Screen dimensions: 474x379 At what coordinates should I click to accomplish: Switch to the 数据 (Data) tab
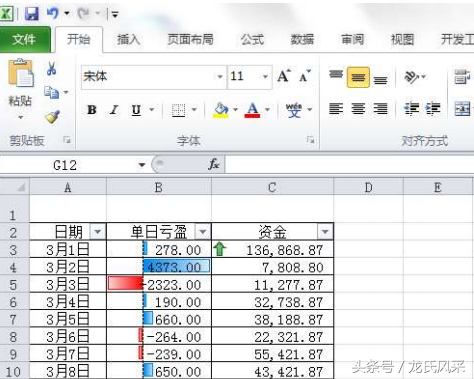coord(302,40)
